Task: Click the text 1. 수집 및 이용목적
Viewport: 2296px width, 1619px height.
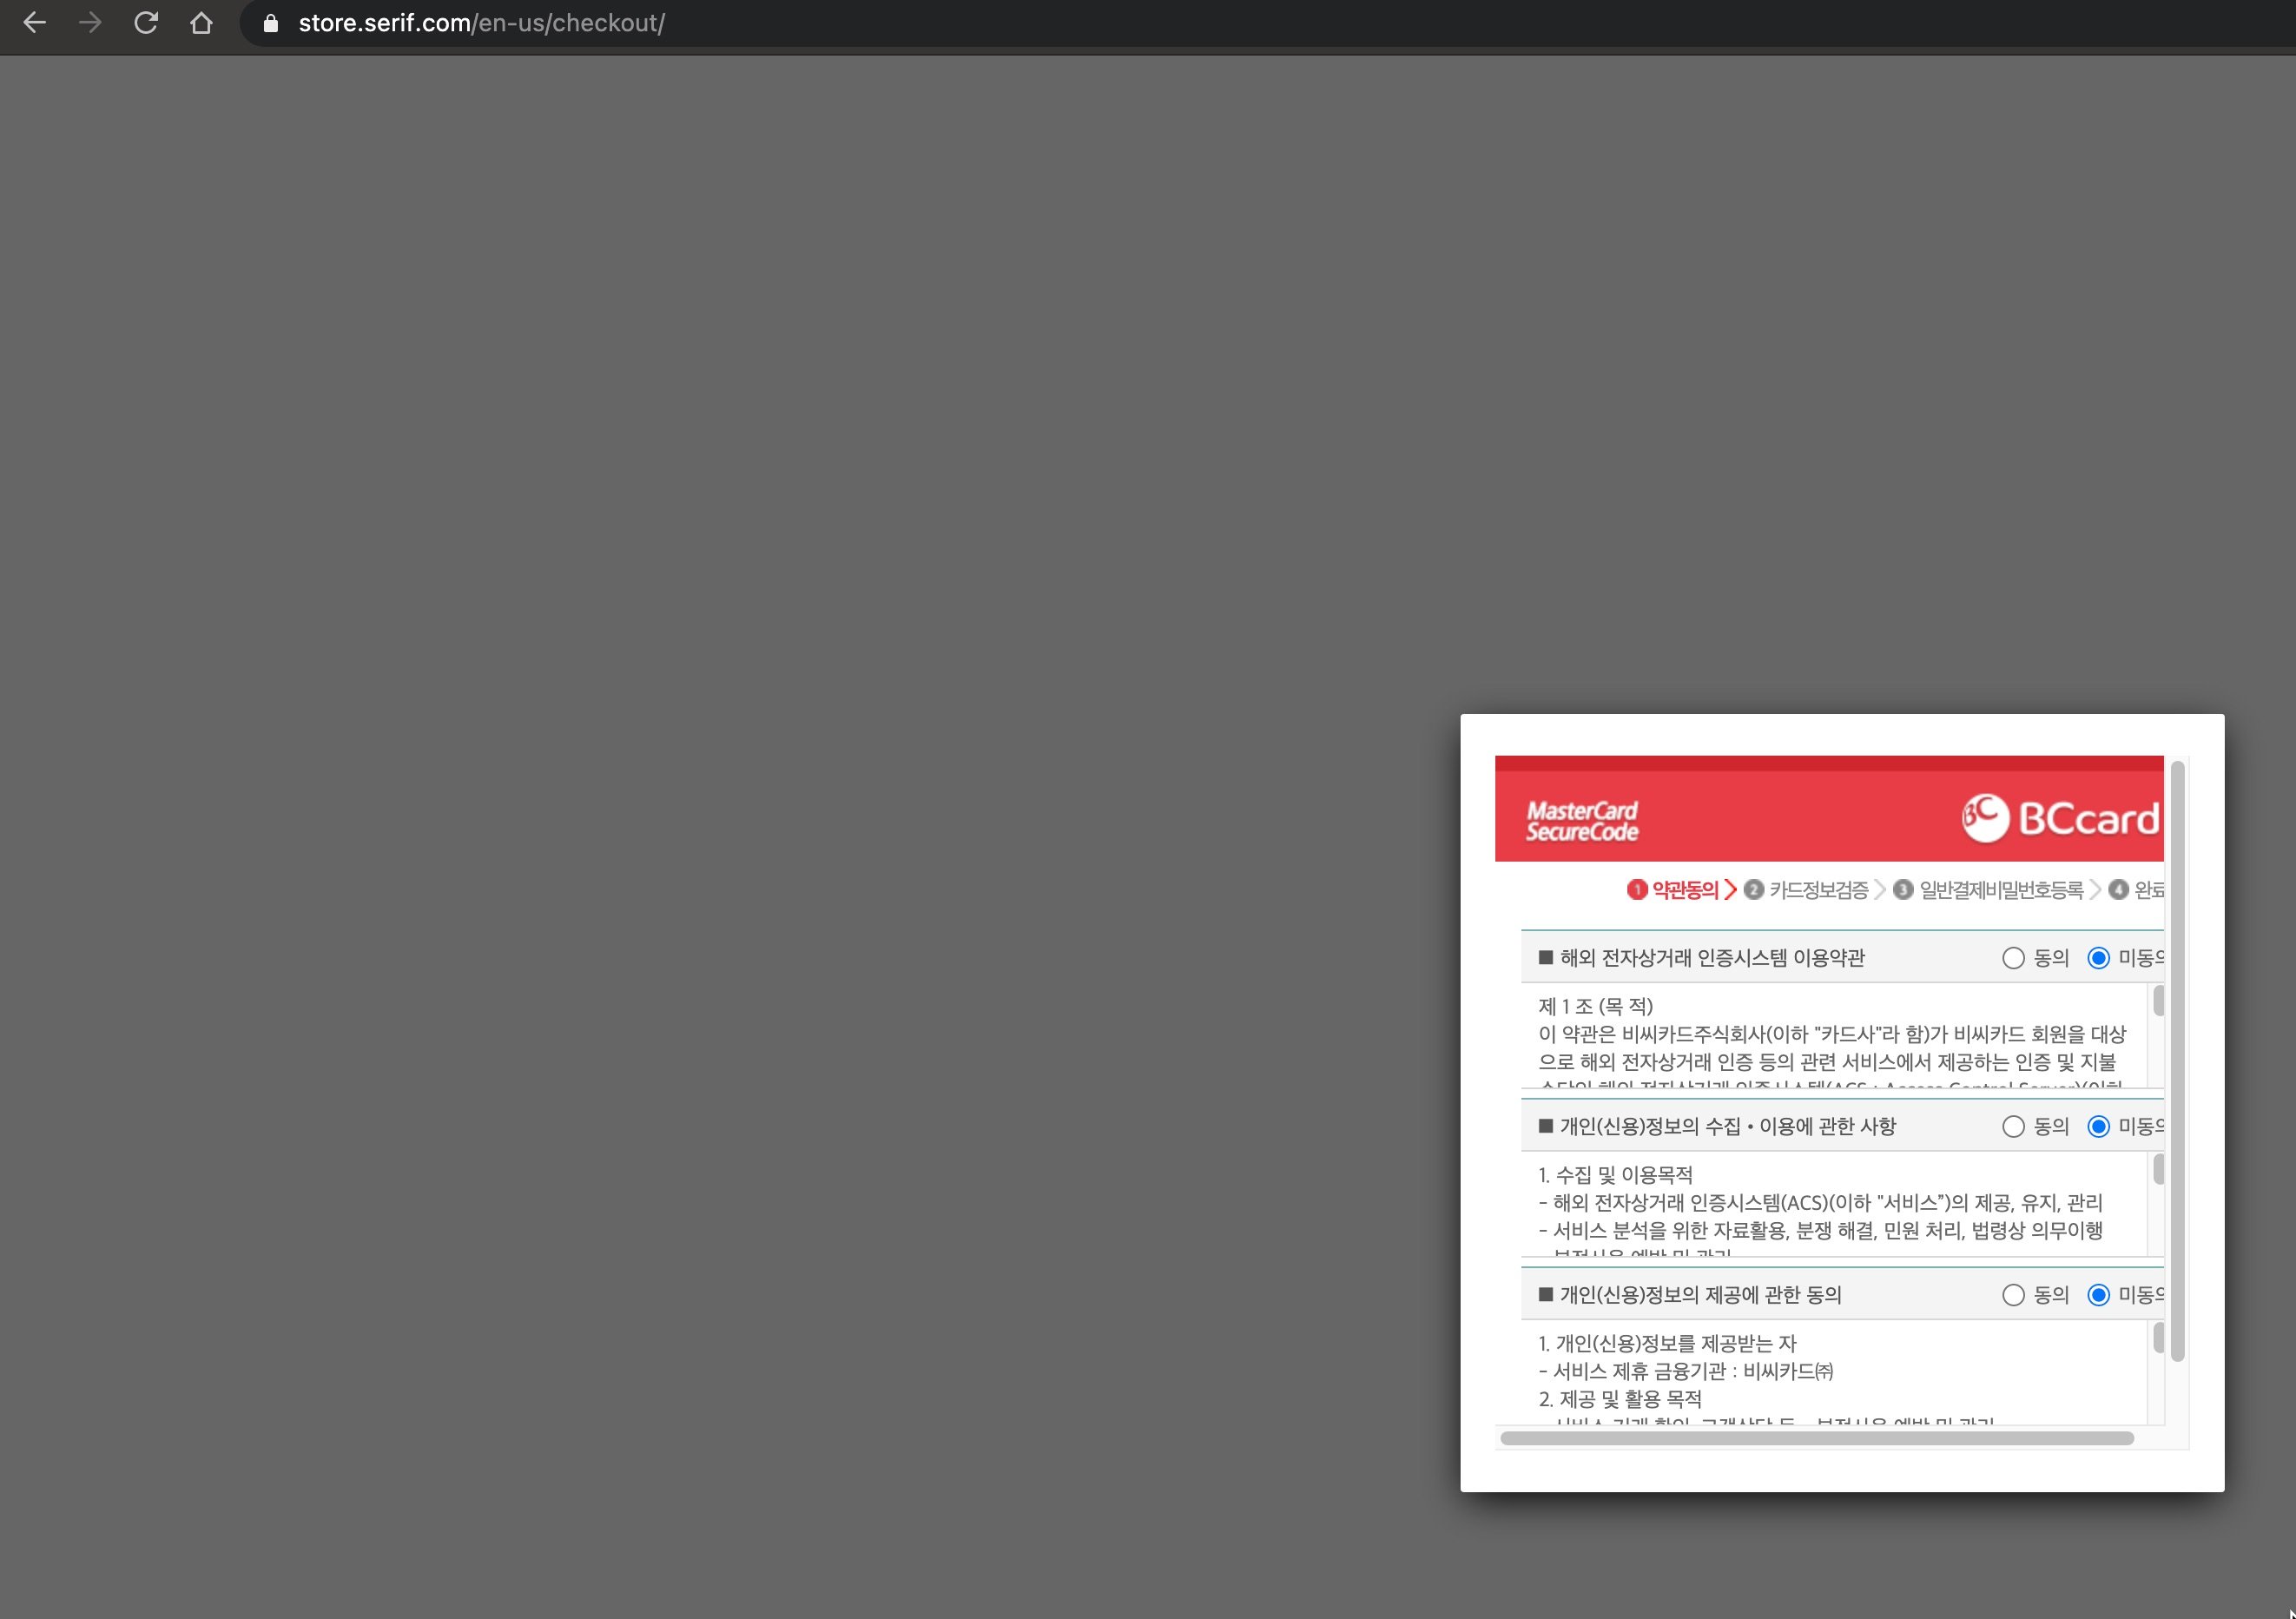Action: (1616, 1175)
